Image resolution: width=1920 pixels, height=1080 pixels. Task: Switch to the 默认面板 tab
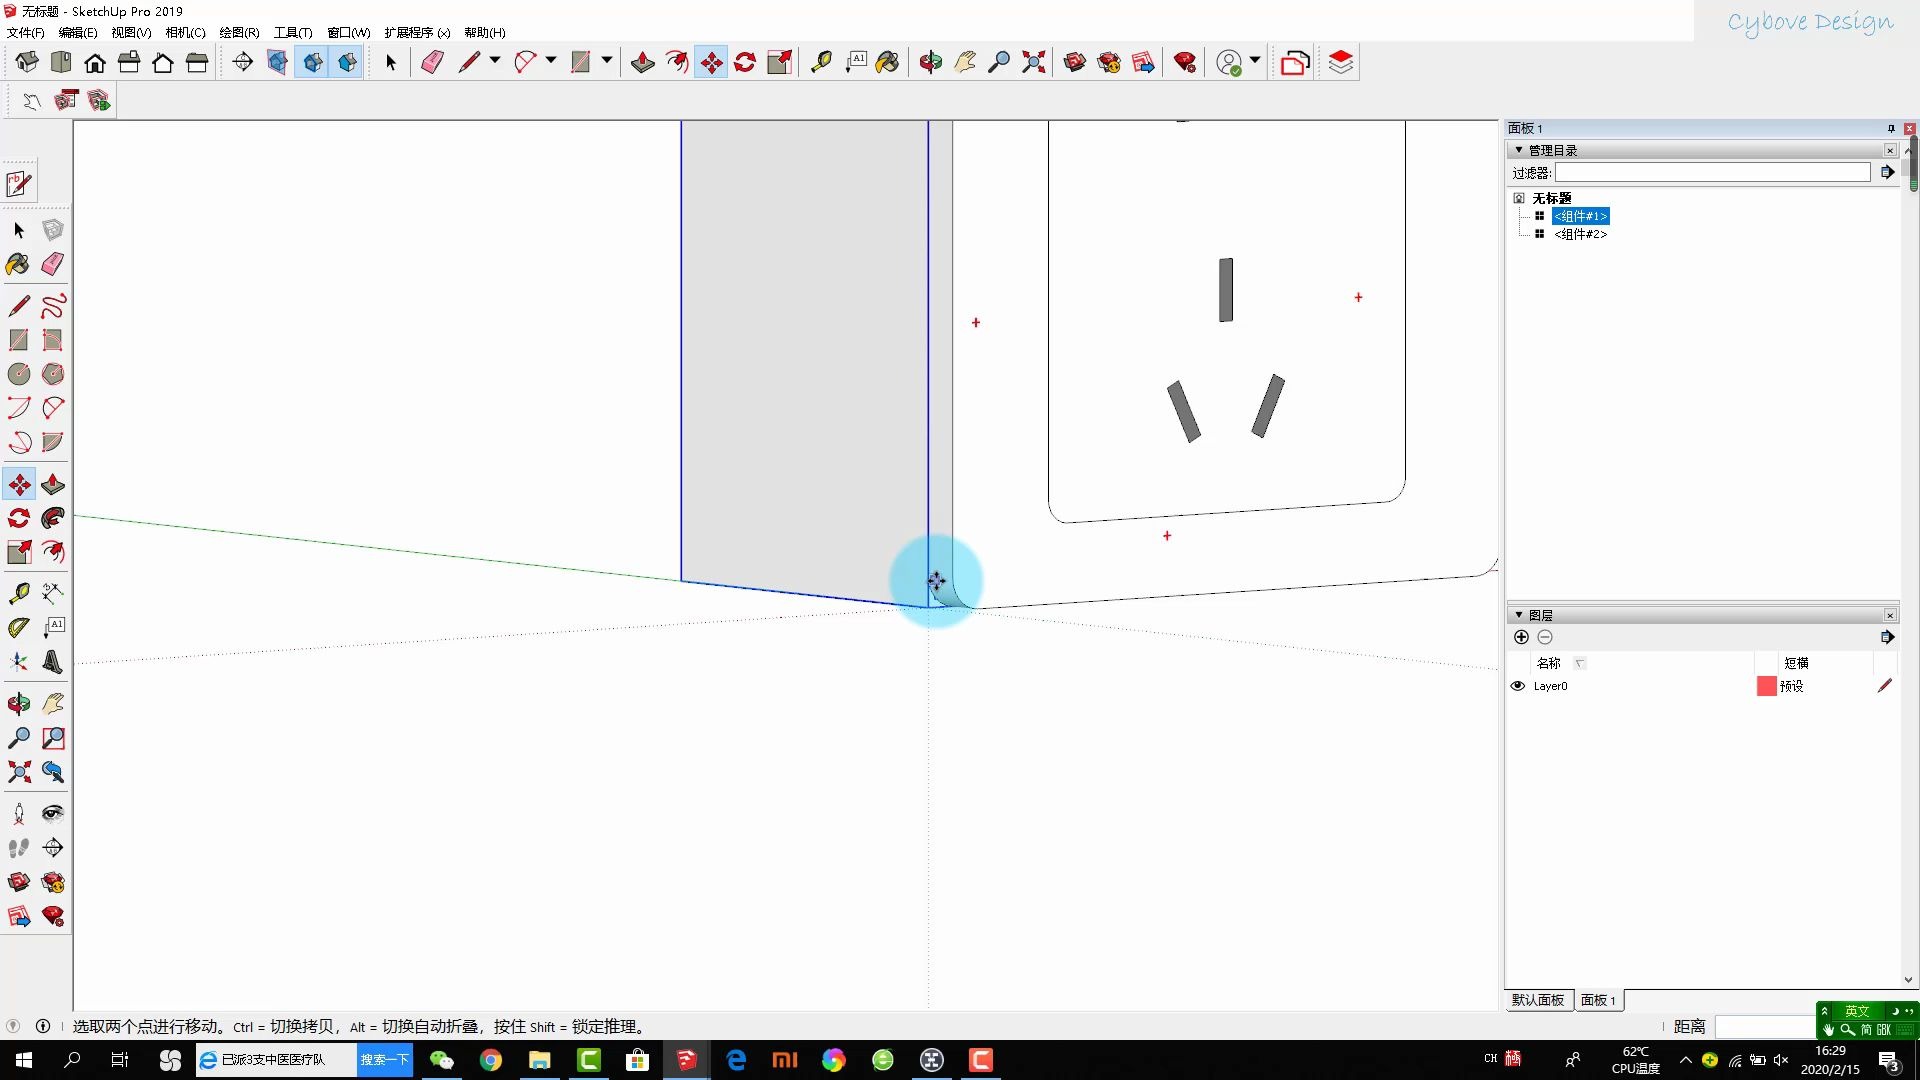pyautogui.click(x=1537, y=1000)
